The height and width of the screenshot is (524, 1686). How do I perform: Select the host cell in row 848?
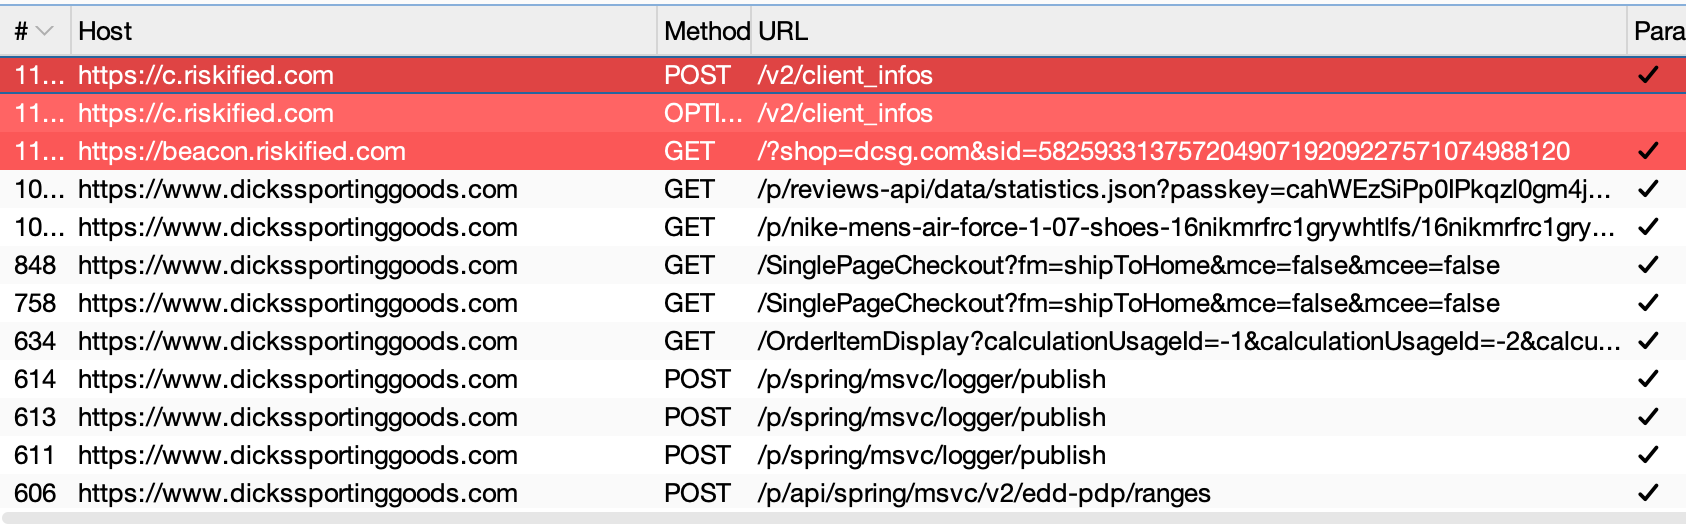pos(298,265)
